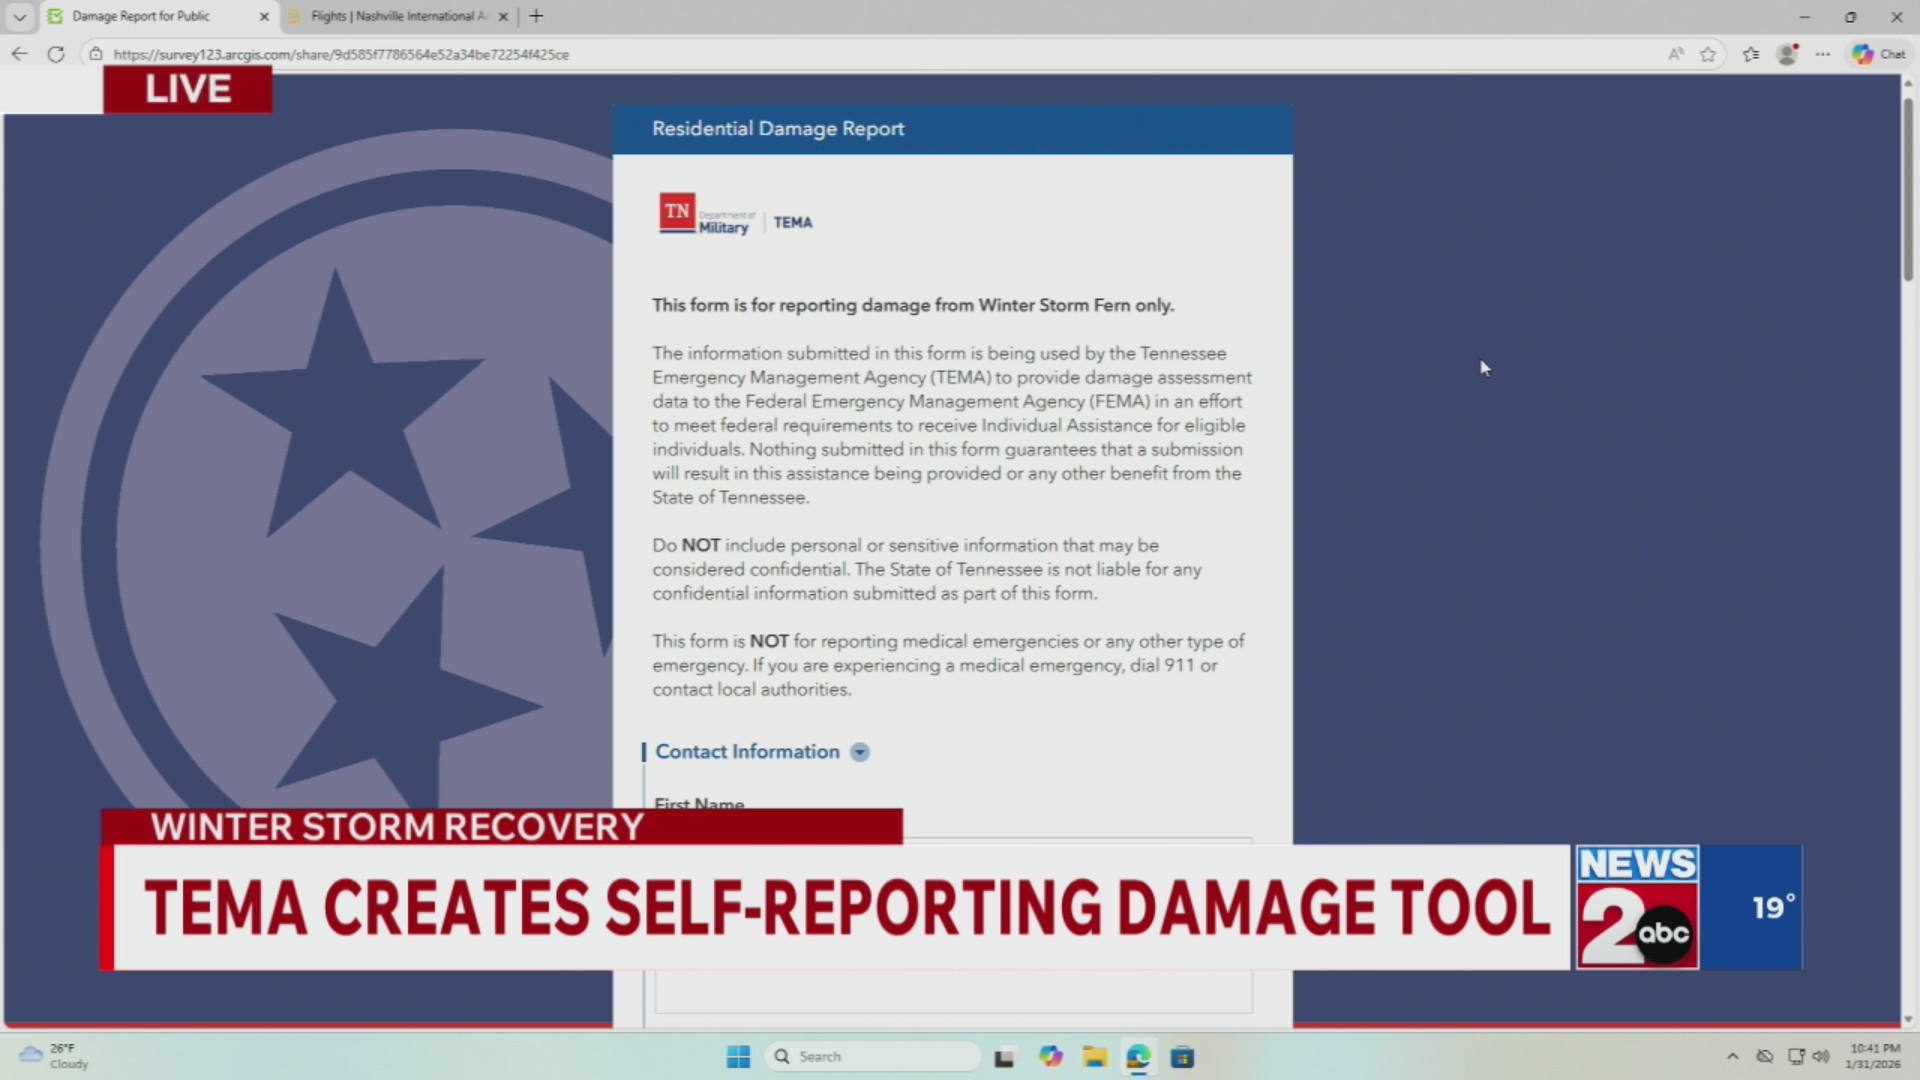The image size is (1920, 1080).
Task: Close the Flights Nashville International tab
Action: [503, 16]
